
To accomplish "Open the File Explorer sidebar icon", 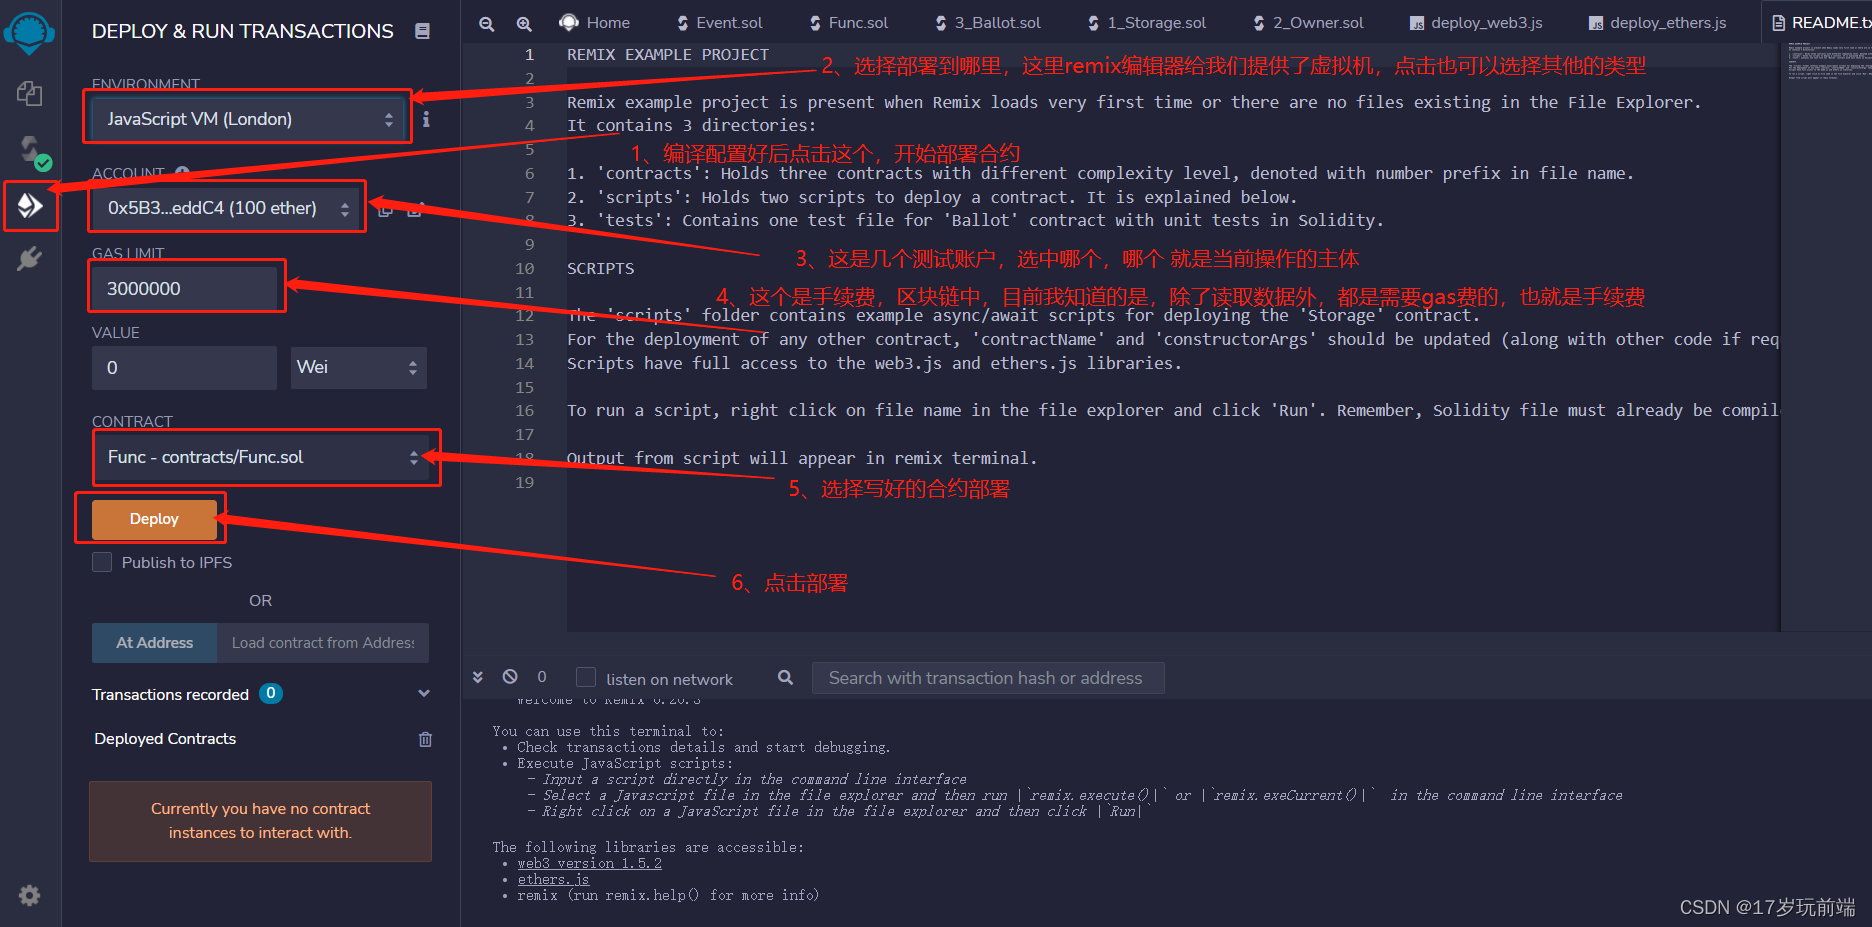I will (29, 94).
